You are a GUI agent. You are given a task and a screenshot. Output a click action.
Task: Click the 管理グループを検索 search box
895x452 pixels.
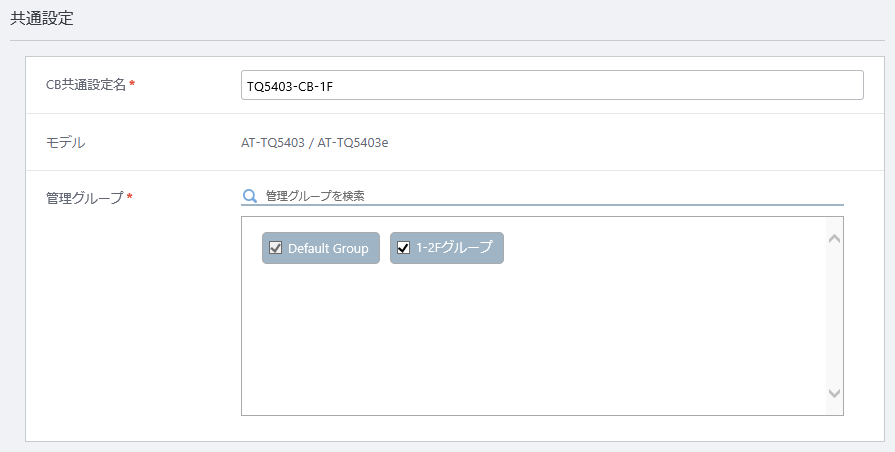[x=554, y=196]
